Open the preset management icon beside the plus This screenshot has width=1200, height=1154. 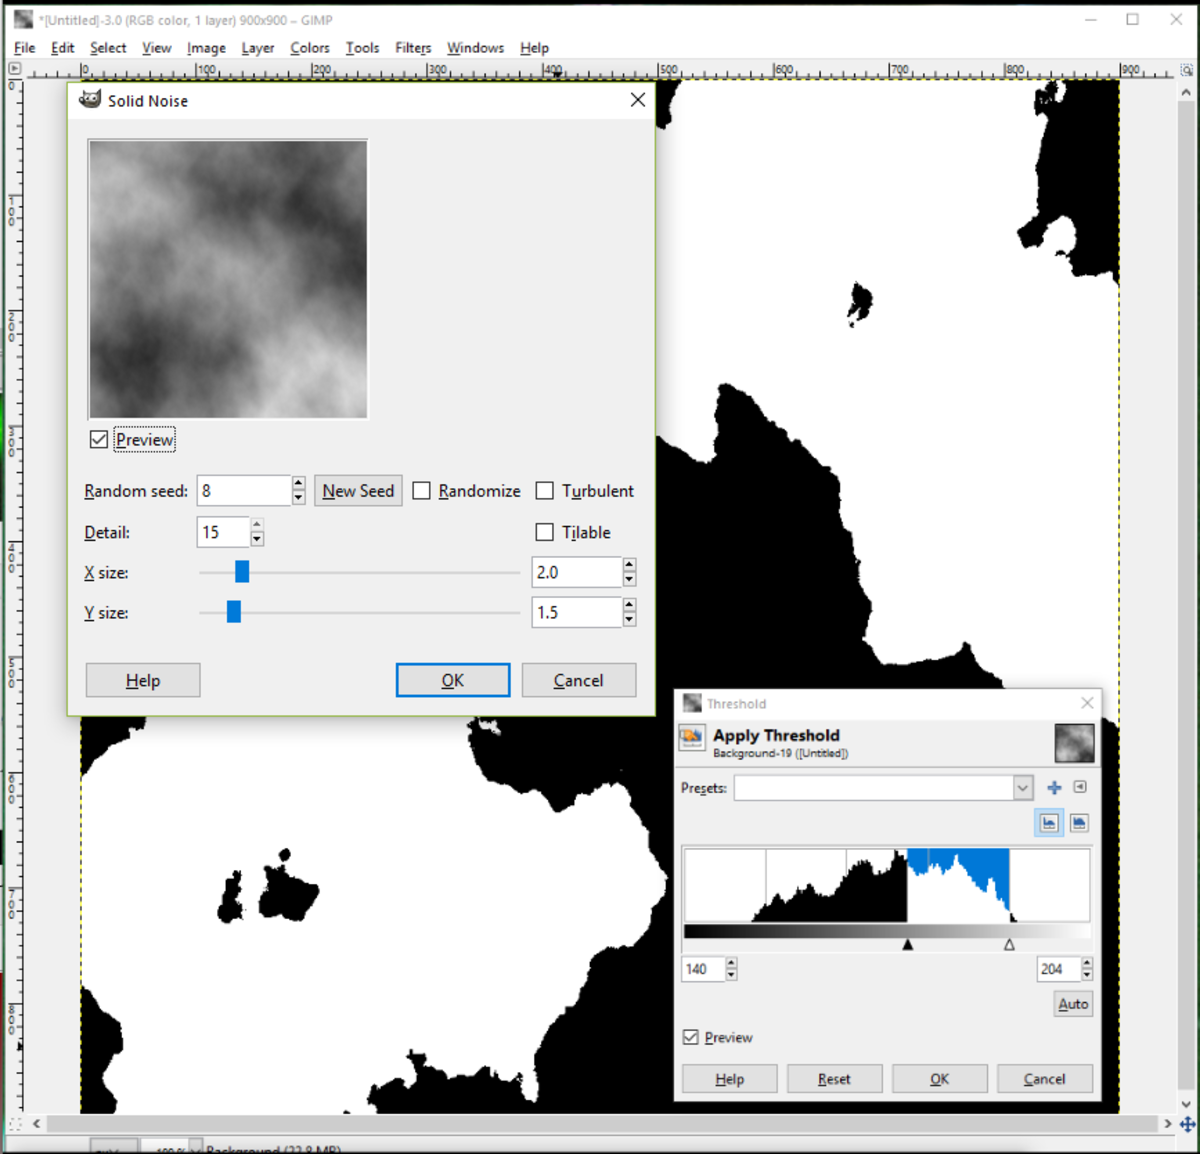(1081, 787)
